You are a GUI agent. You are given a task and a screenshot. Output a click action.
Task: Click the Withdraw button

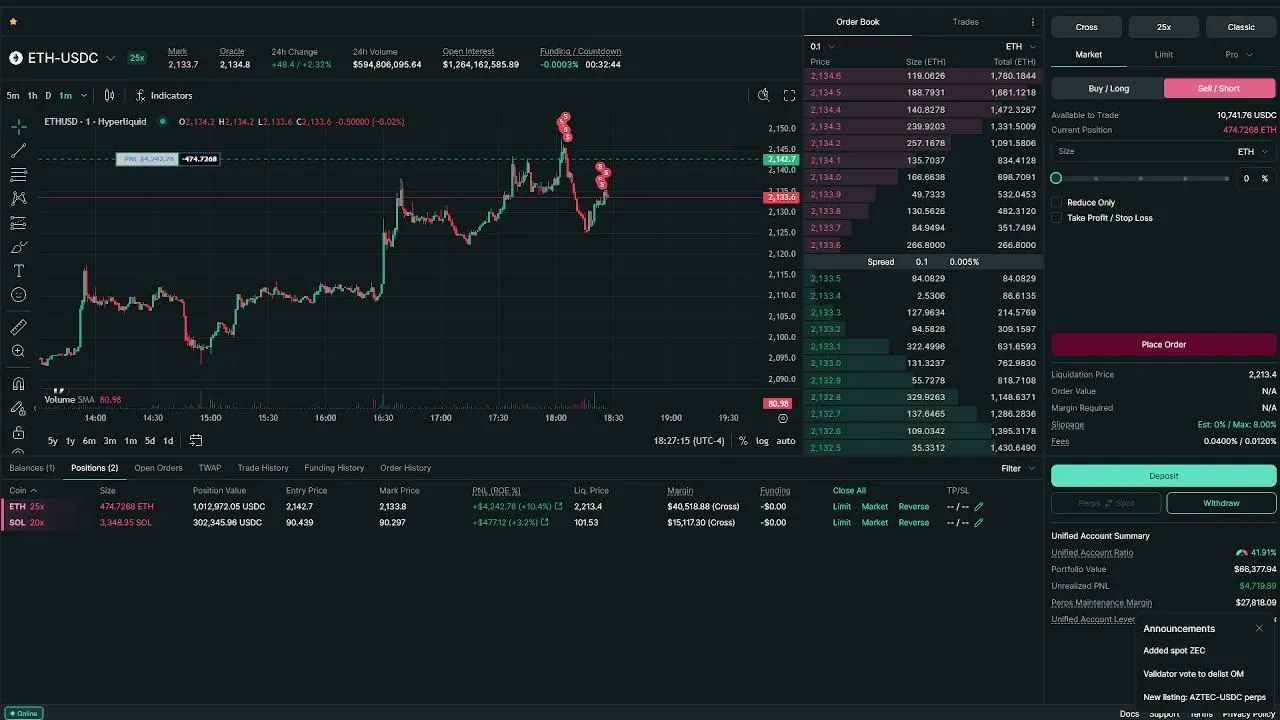[x=1221, y=503]
